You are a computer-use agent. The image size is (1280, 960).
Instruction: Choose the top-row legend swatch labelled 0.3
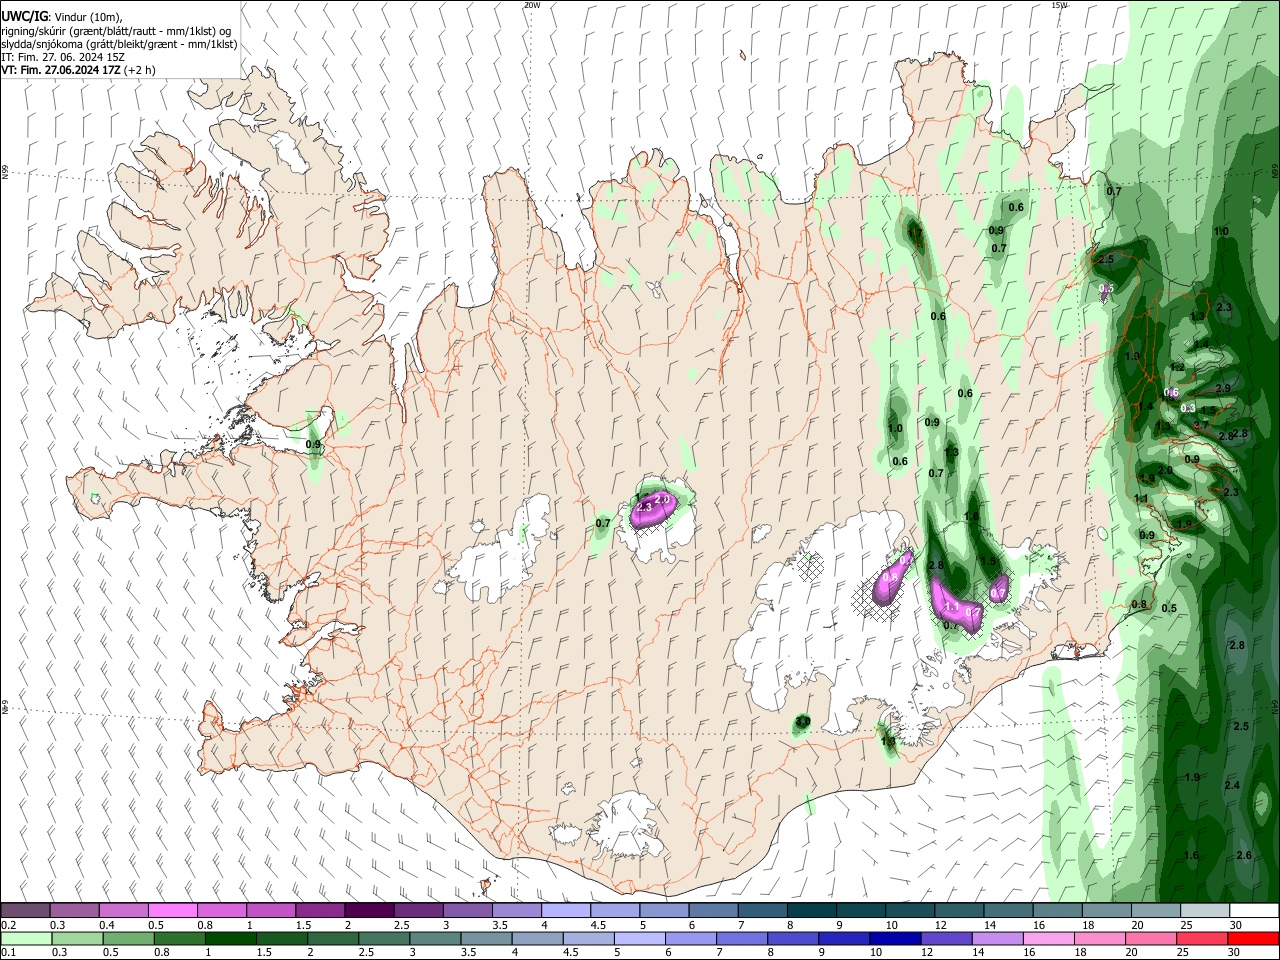tap(74, 910)
